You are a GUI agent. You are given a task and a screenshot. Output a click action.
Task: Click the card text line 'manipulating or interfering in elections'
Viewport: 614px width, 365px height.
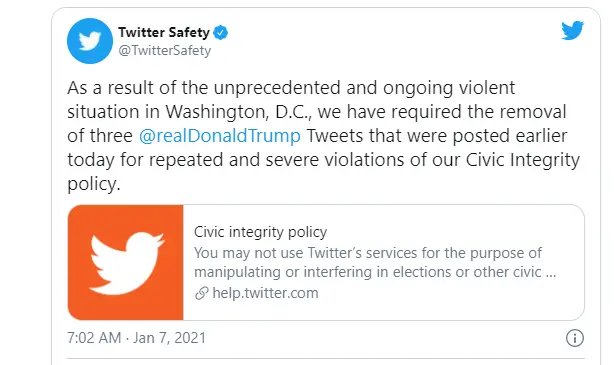(x=375, y=272)
